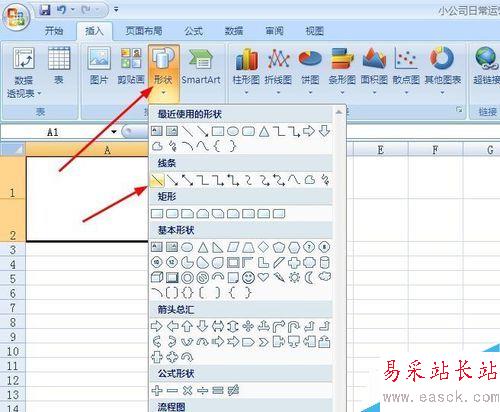The height and width of the screenshot is (412, 500).
Task: Choose the scribble tool under 线条
Action: coord(325,180)
